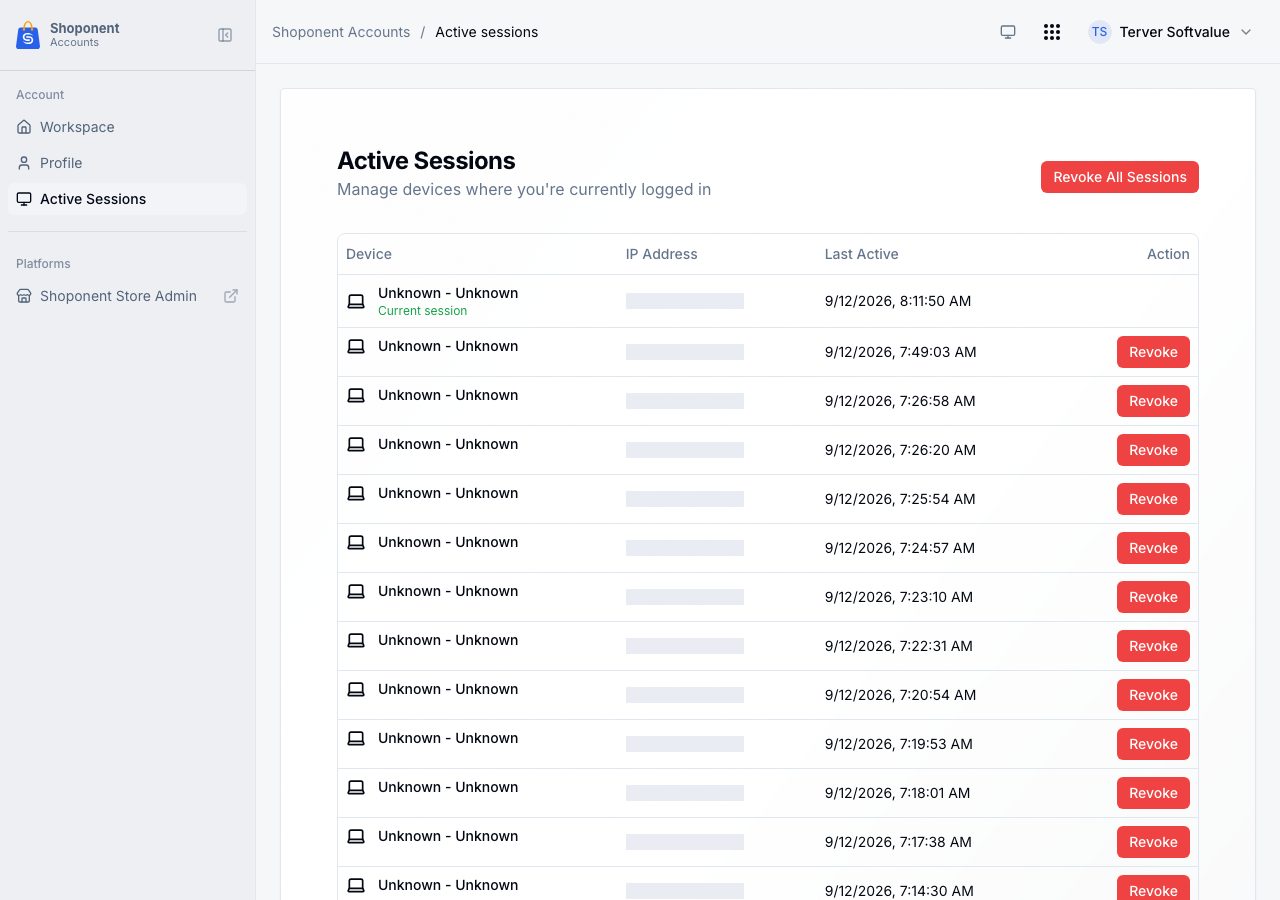Click the Active sessions breadcrumb
Screen dimensions: 1280x900
tap(486, 32)
